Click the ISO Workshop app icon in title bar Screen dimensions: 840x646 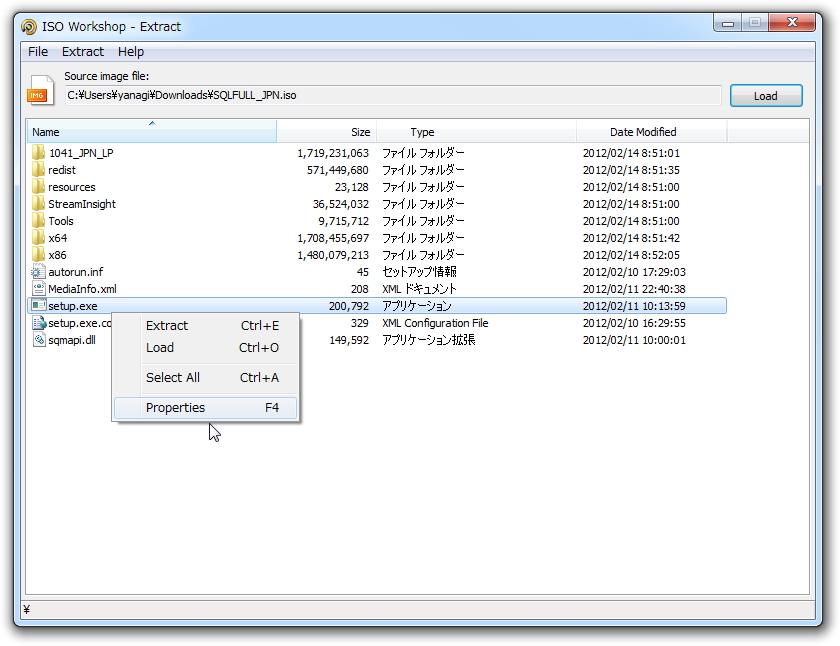(x=29, y=27)
